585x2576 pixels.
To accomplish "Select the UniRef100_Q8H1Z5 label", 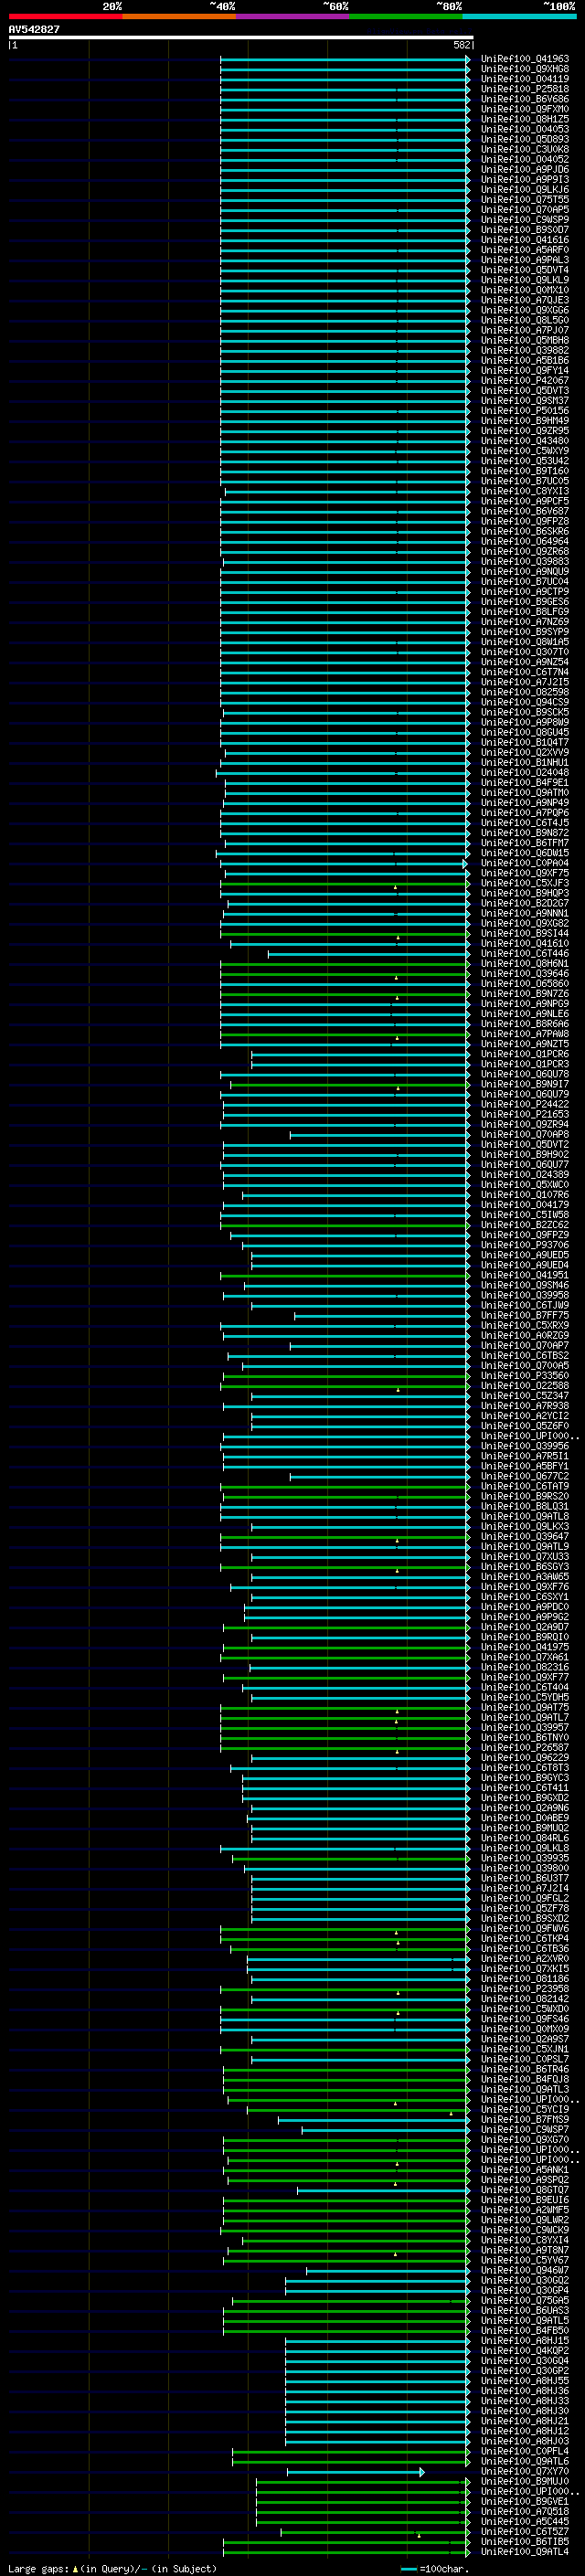I will coord(525,119).
